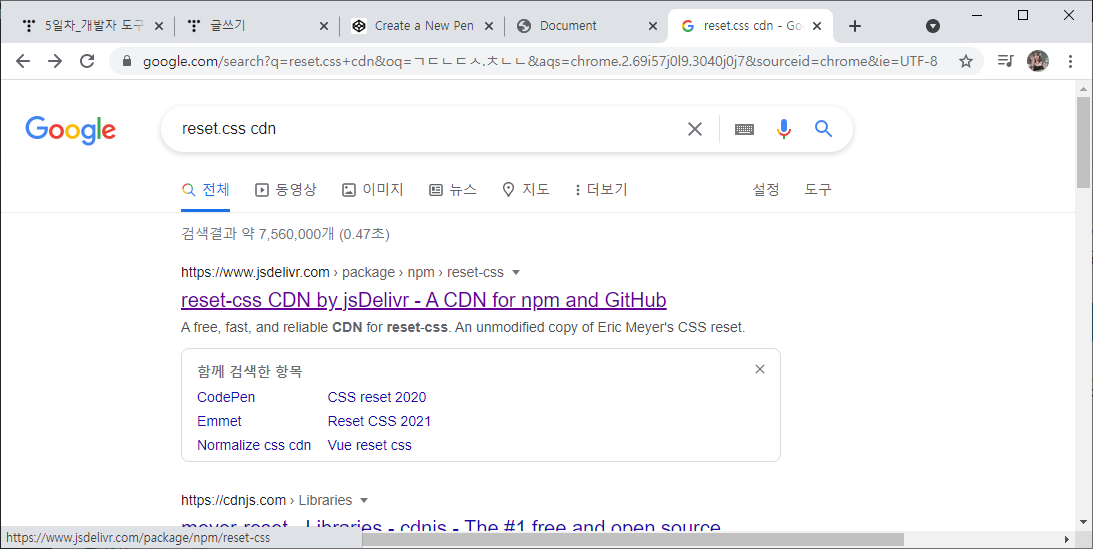The height and width of the screenshot is (549, 1093).
Task: Click the 'A free, fast, and reliable CDN' snippet
Action: point(463,327)
